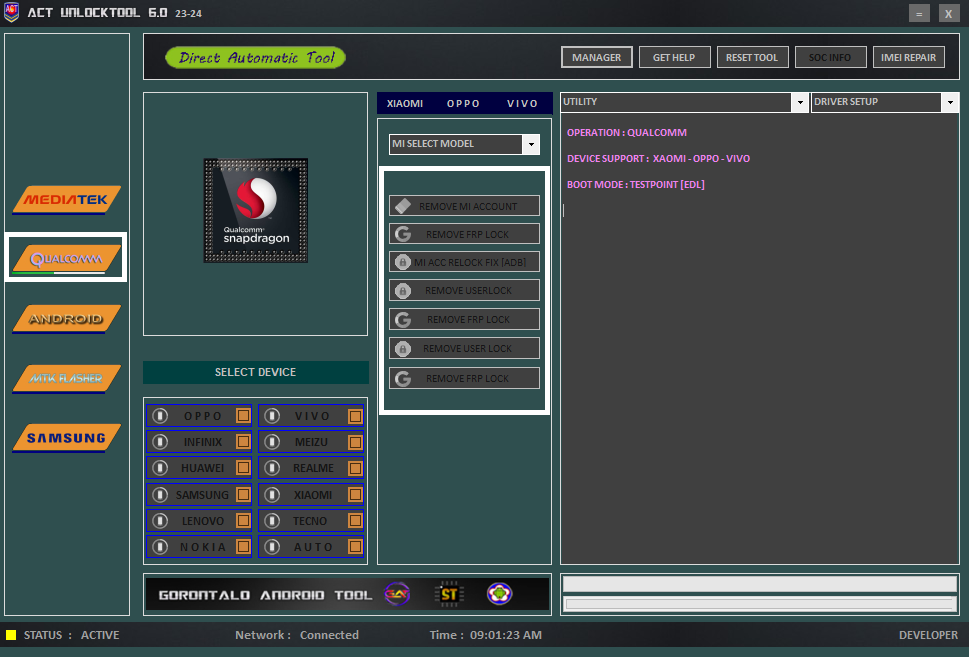Viewport: 969px width, 657px height.
Task: Check the orange box beside NOKIA
Action: pyautogui.click(x=243, y=546)
